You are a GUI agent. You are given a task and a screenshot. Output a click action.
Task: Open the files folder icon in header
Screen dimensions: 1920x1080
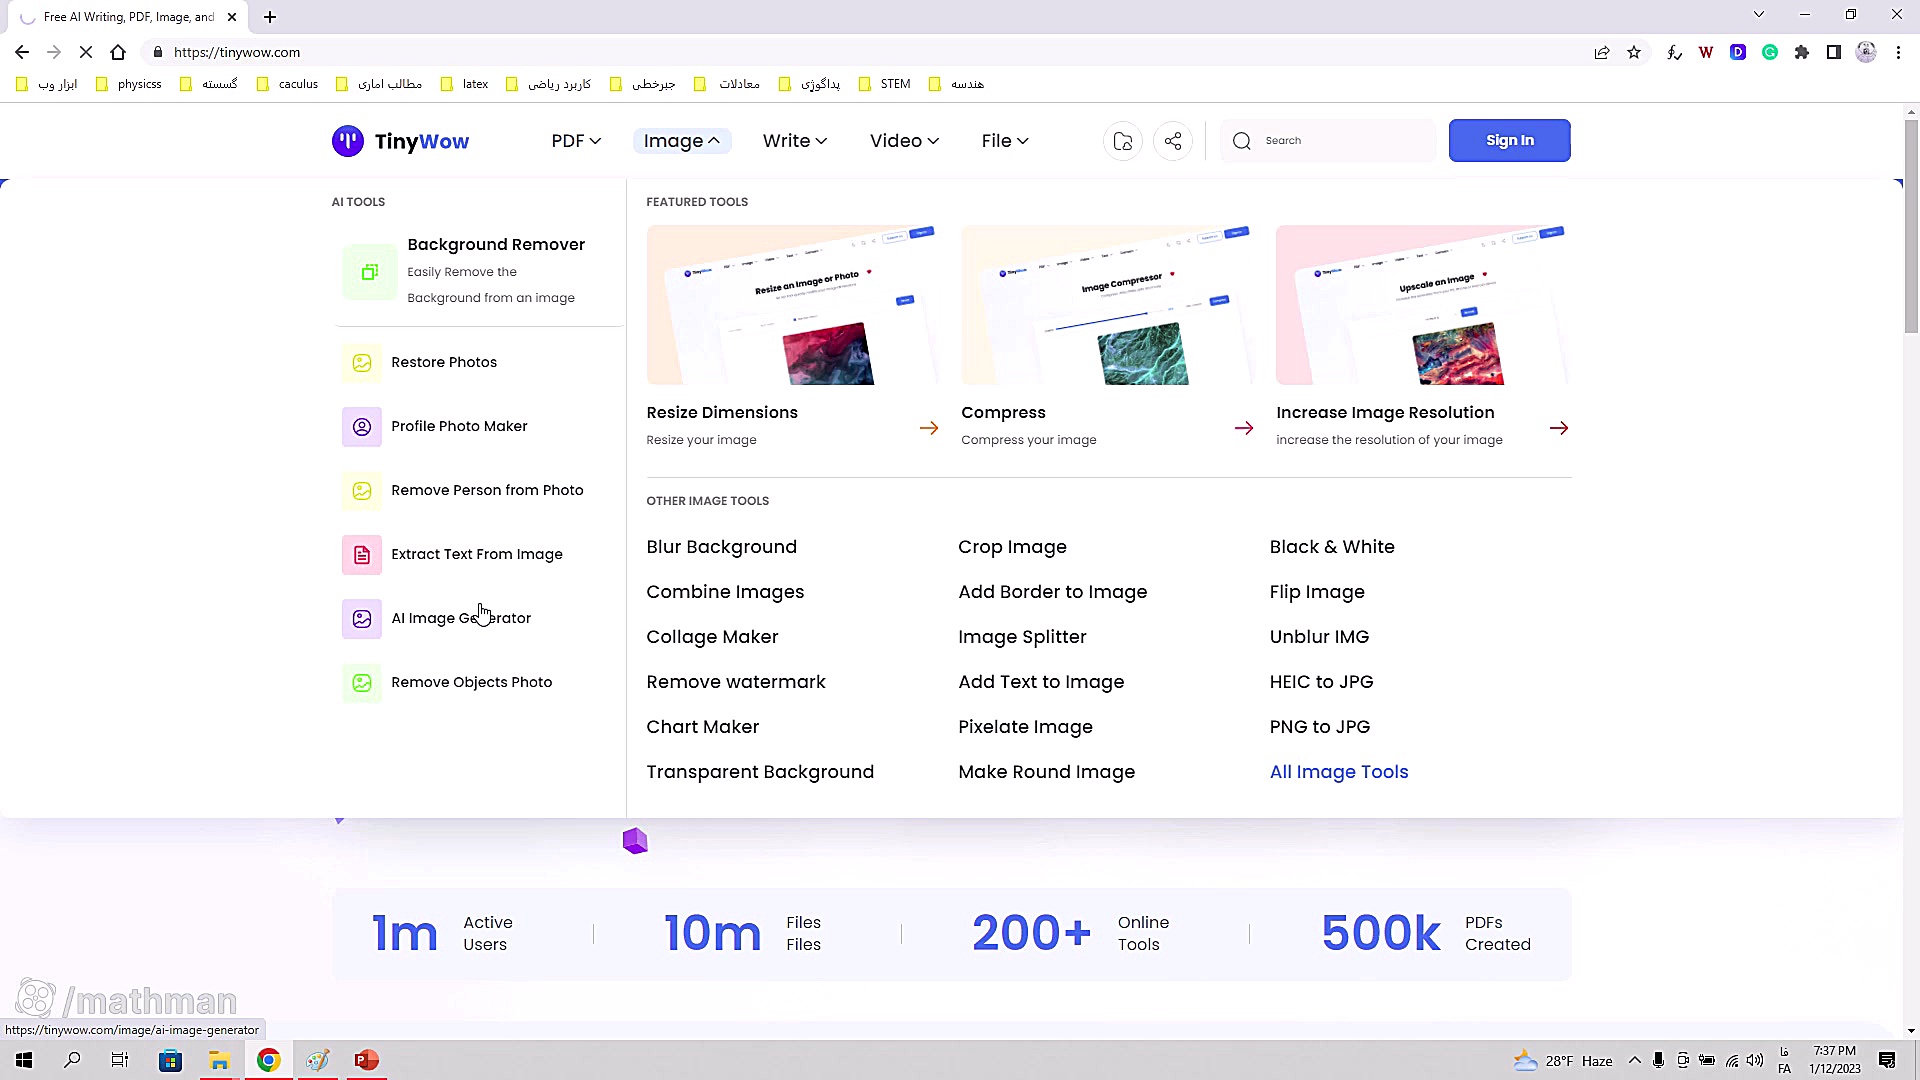1123,141
